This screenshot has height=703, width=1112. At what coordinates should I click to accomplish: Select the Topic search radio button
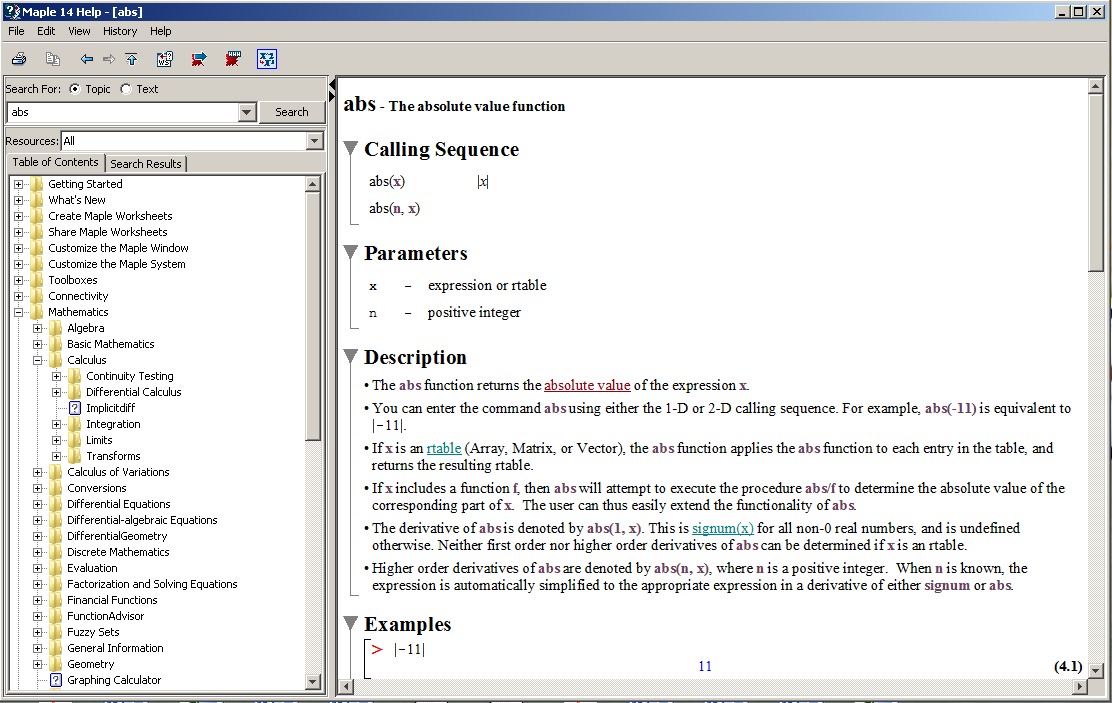click(x=74, y=89)
